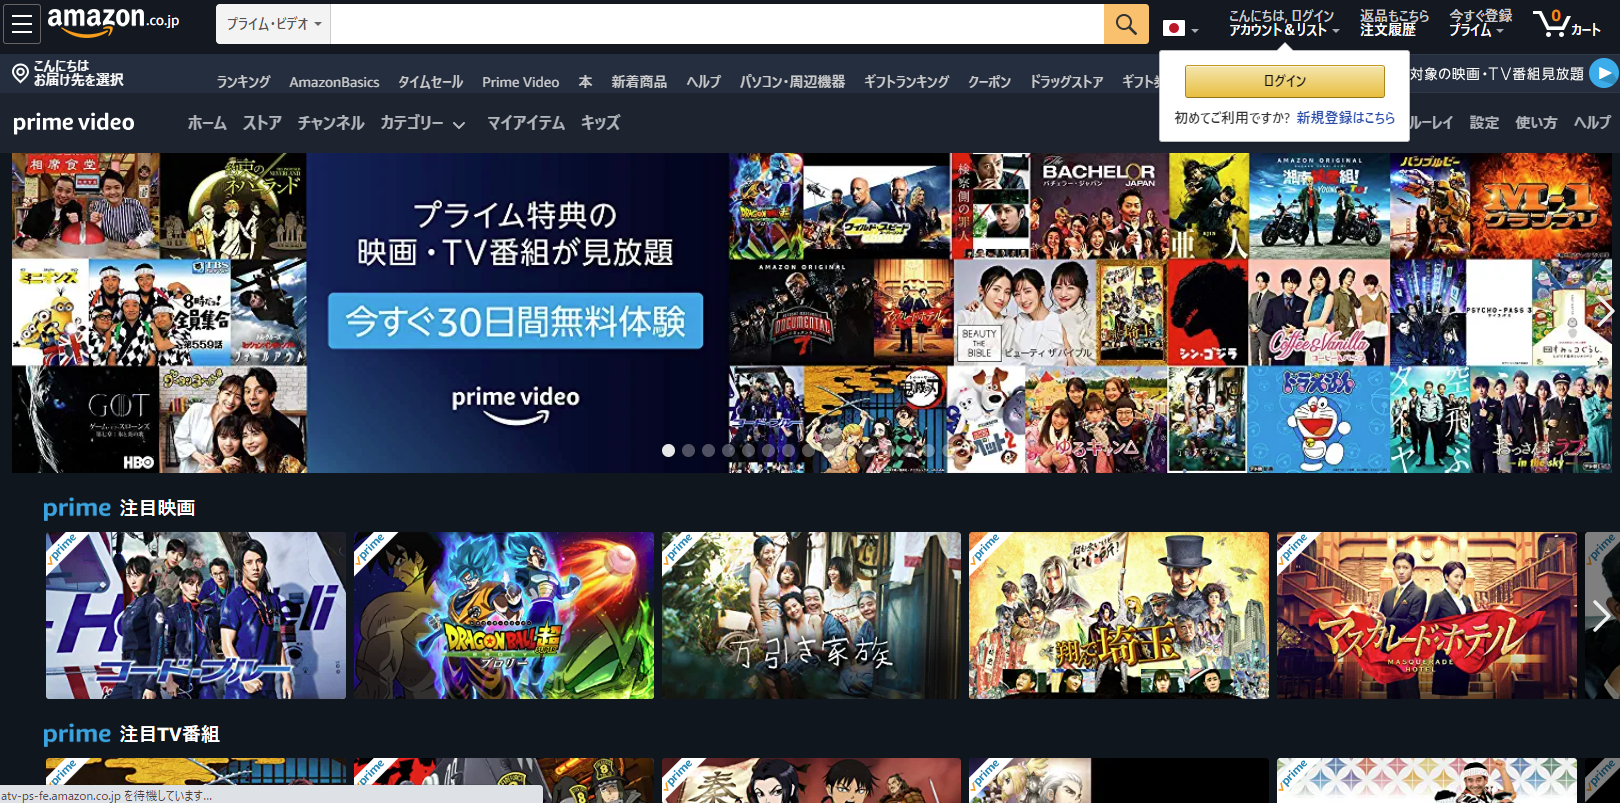Click the delivery location pin icon
The height and width of the screenshot is (803, 1620).
[20, 73]
